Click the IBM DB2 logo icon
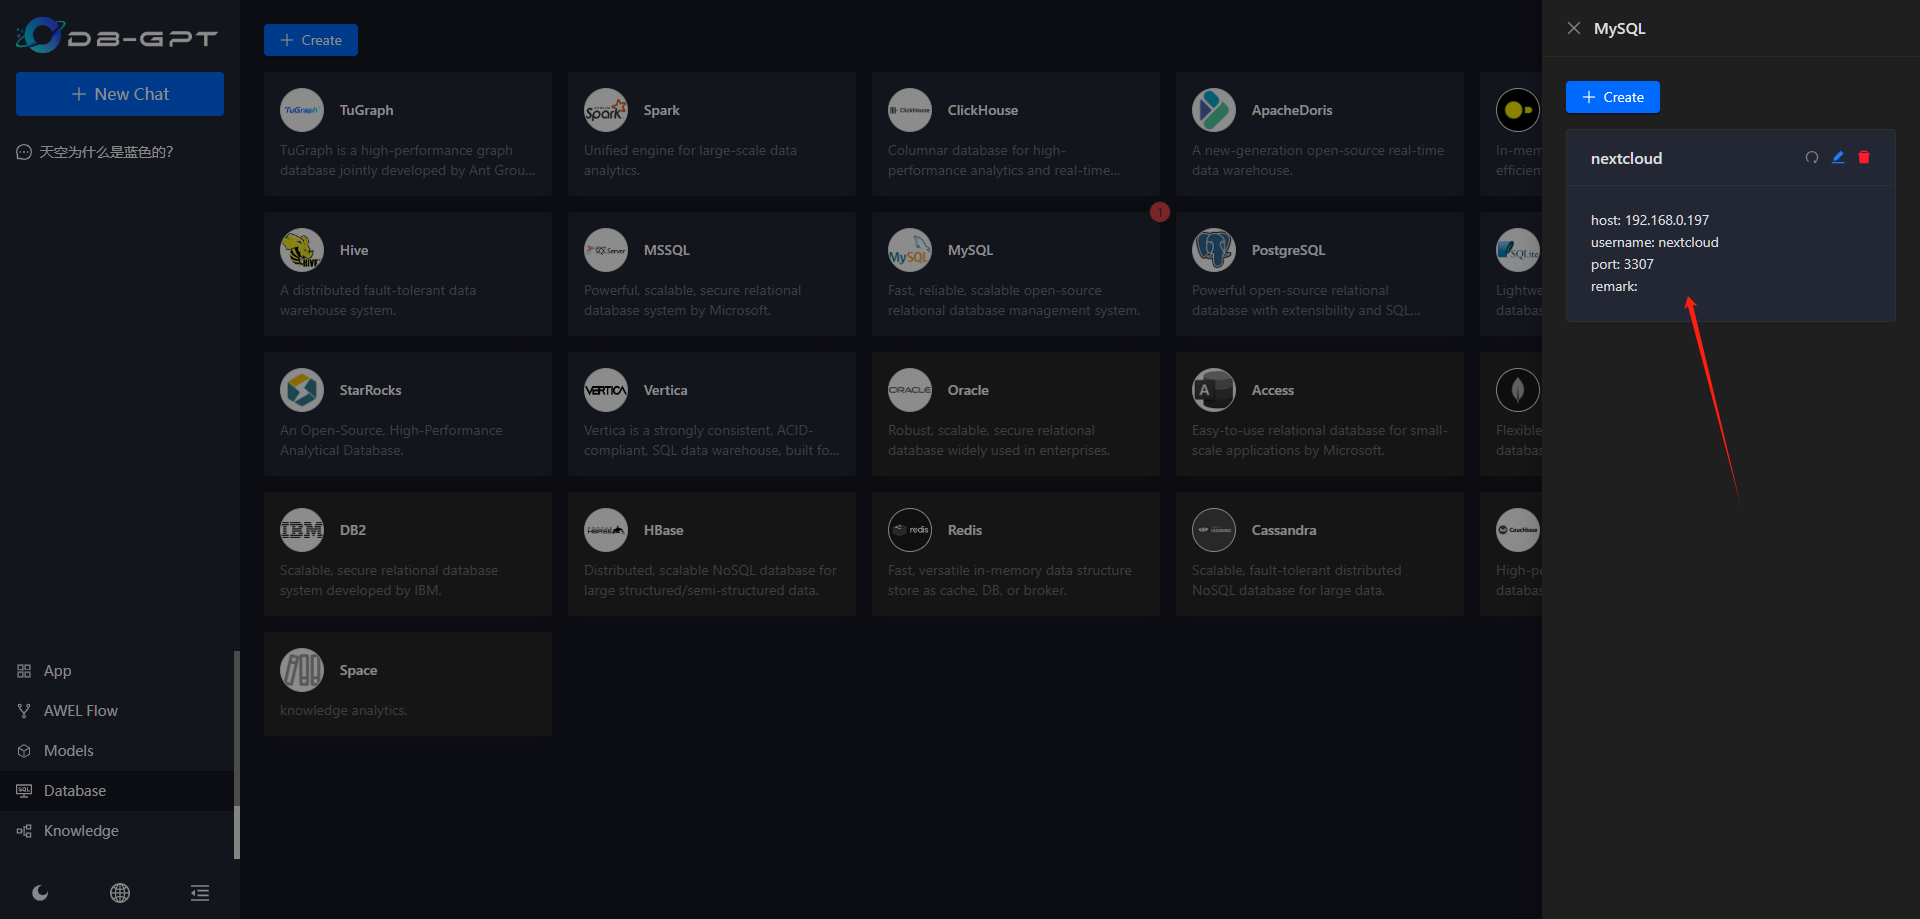1920x919 pixels. pyautogui.click(x=302, y=530)
